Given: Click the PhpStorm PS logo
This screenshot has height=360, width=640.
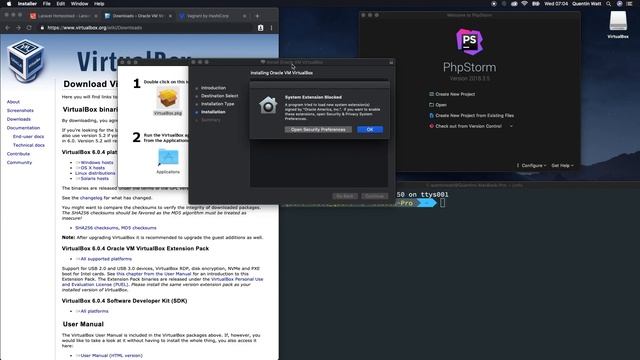Looking at the screenshot, I should (x=469, y=42).
